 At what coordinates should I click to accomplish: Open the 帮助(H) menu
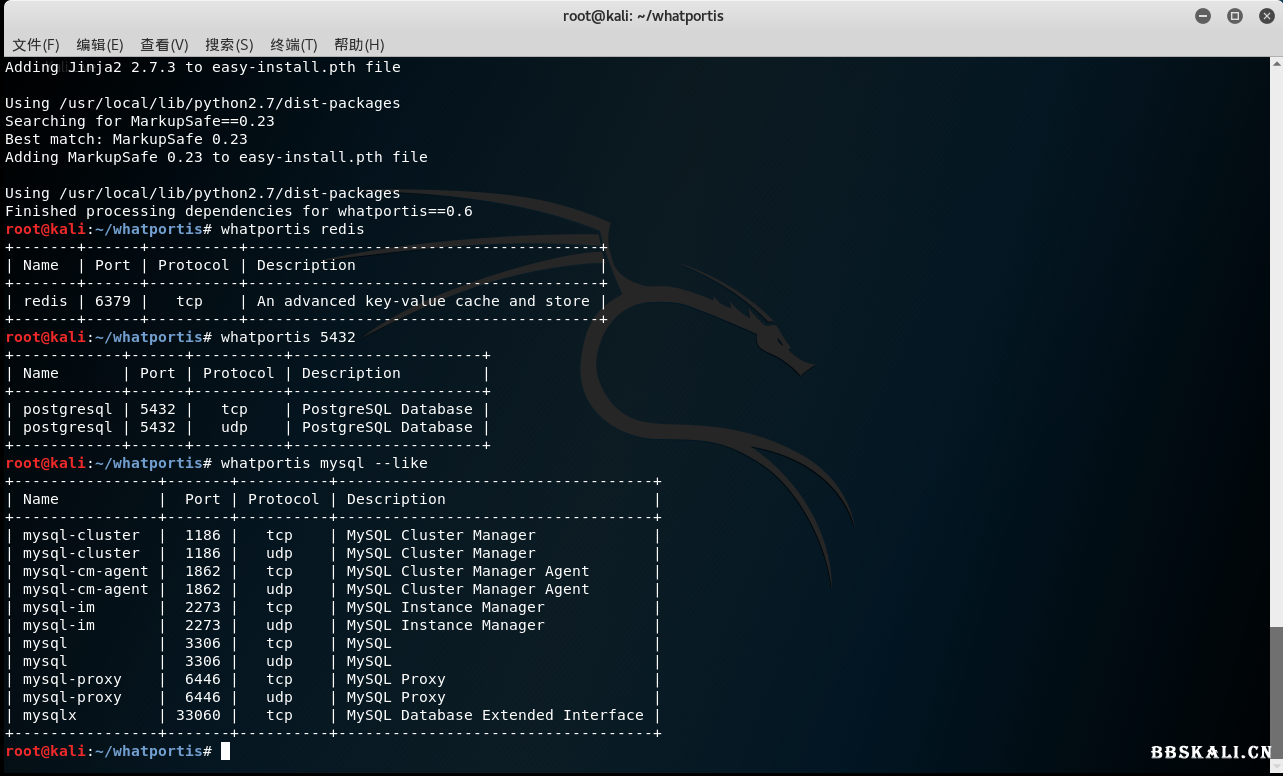[359, 45]
